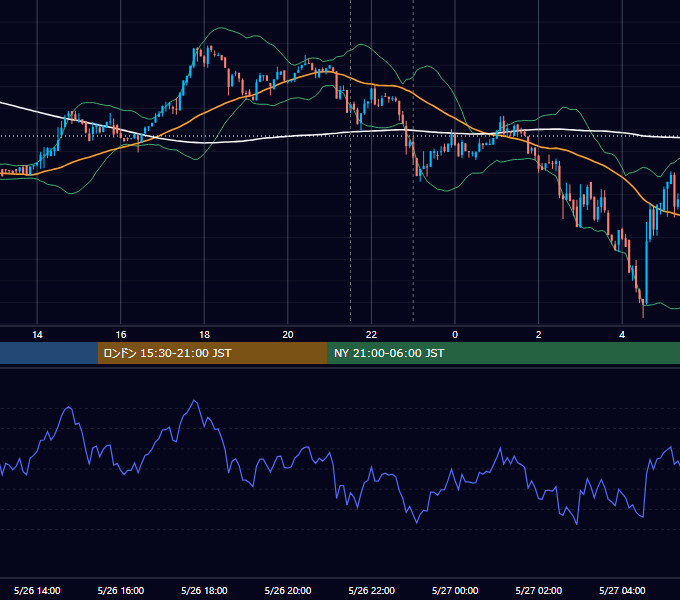Click the '22' hour label on price axis

tap(371, 335)
